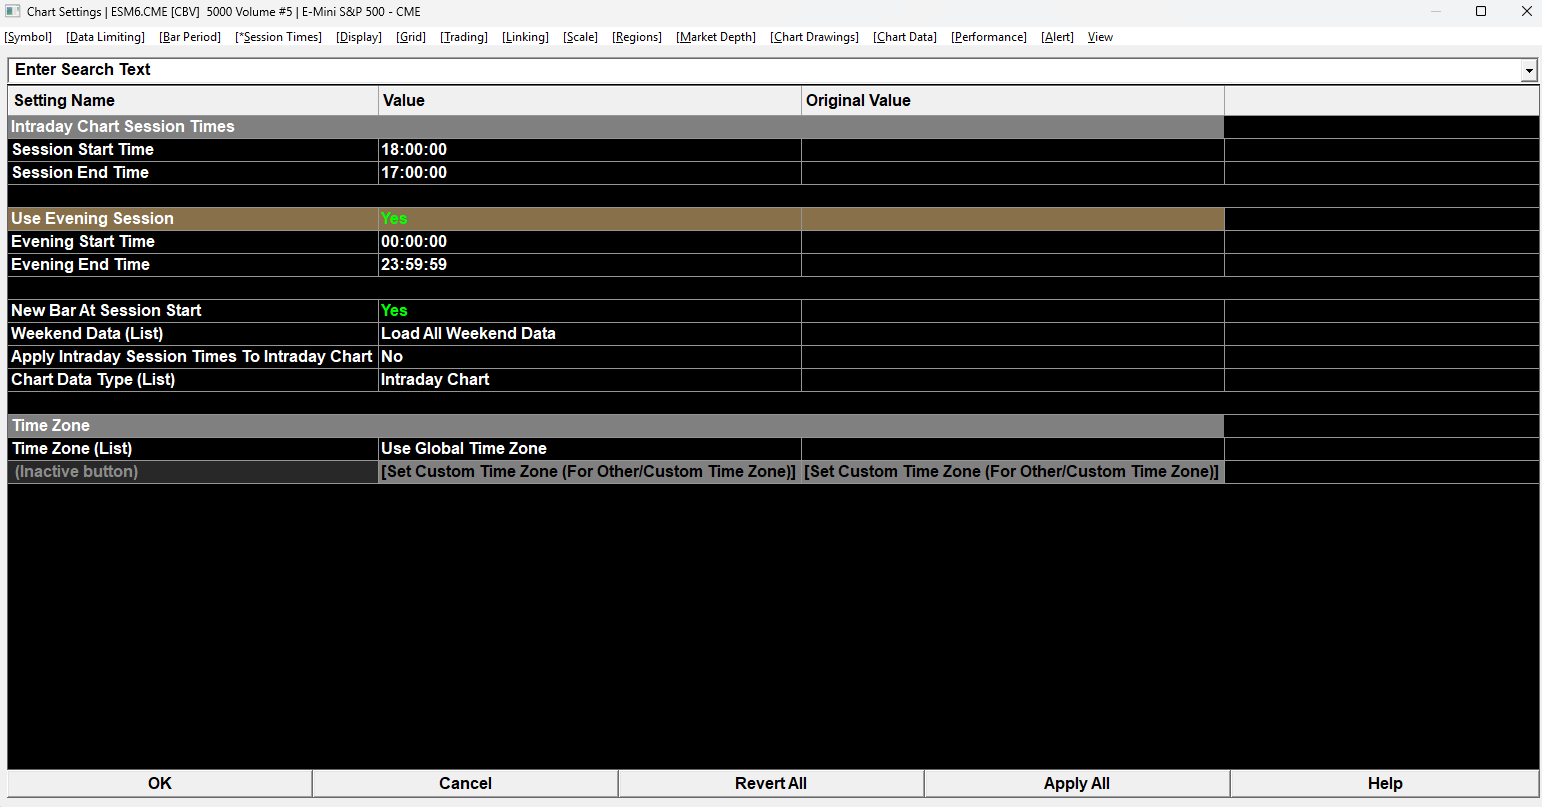
Task: Select the Evening Start Time label
Action: [x=83, y=242]
